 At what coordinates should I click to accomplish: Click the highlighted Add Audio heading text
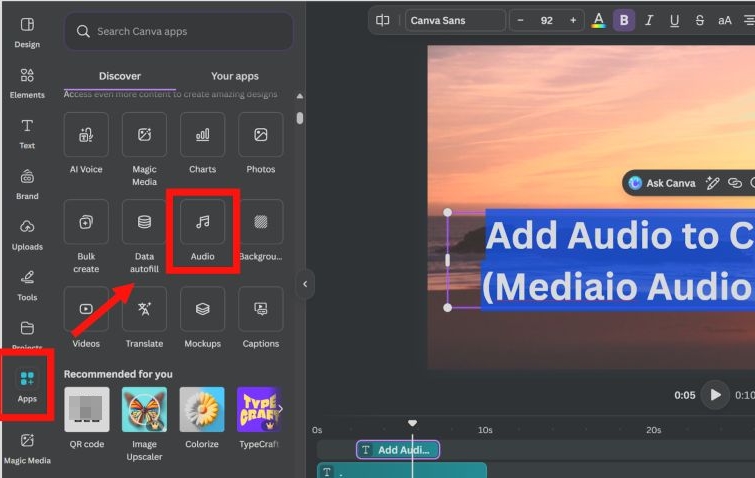[x=620, y=235]
